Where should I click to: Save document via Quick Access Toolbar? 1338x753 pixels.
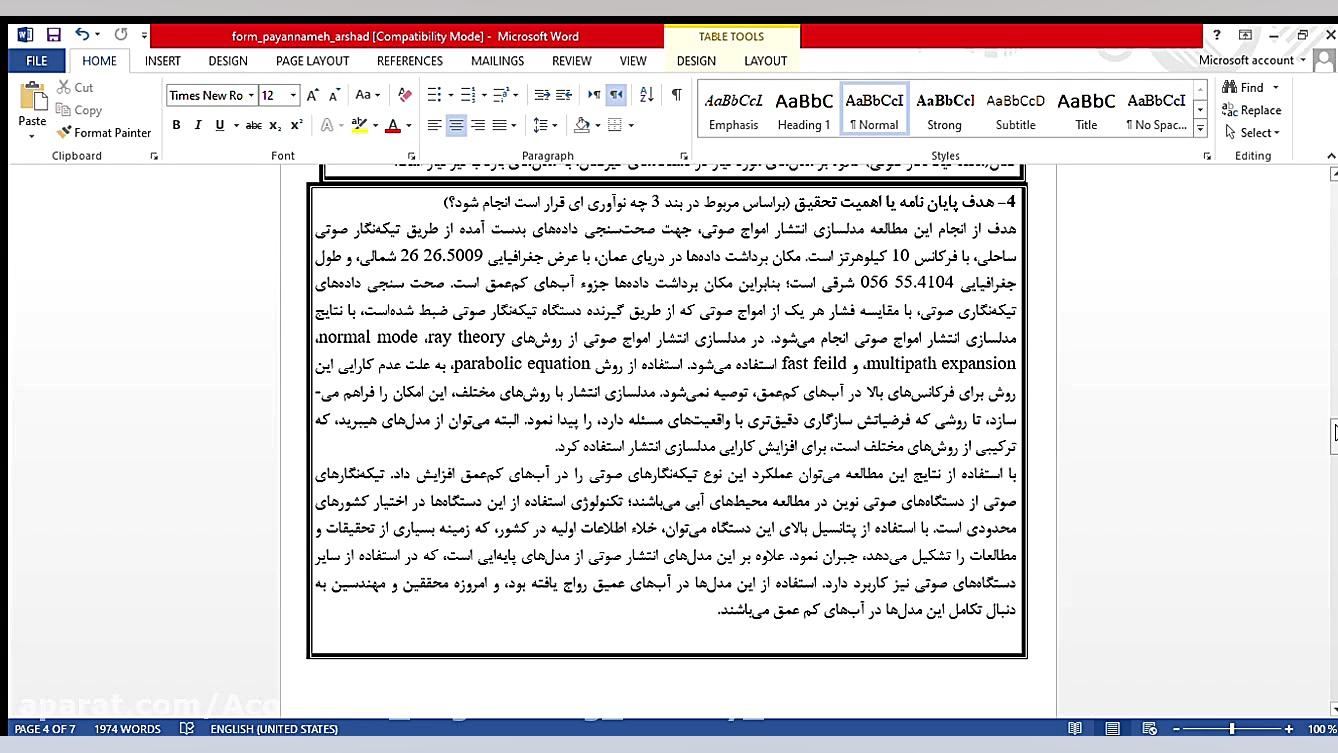tap(54, 33)
